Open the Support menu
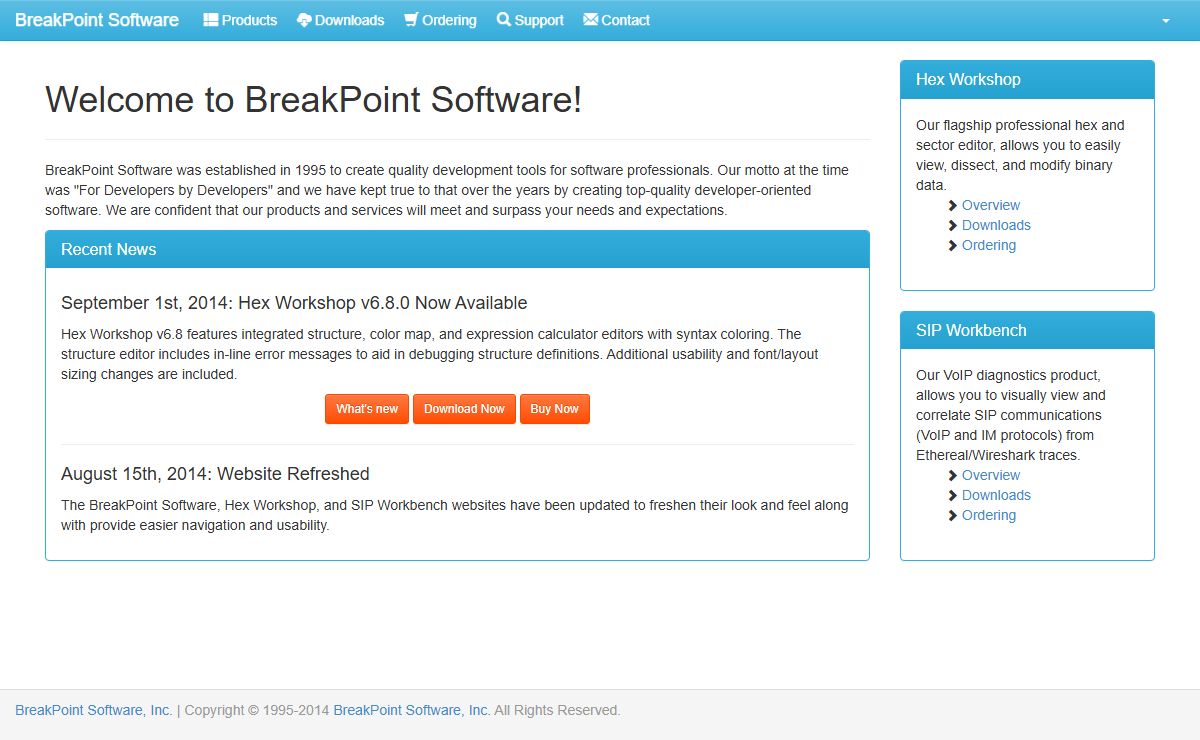This screenshot has width=1200, height=740. (530, 20)
